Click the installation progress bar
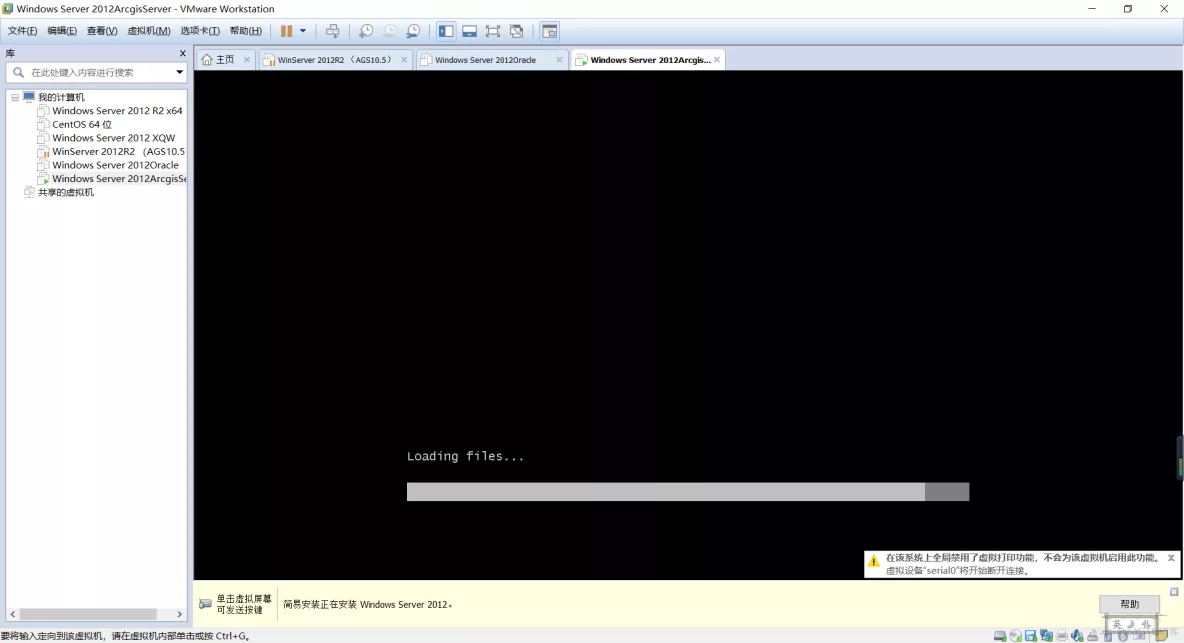 click(687, 491)
